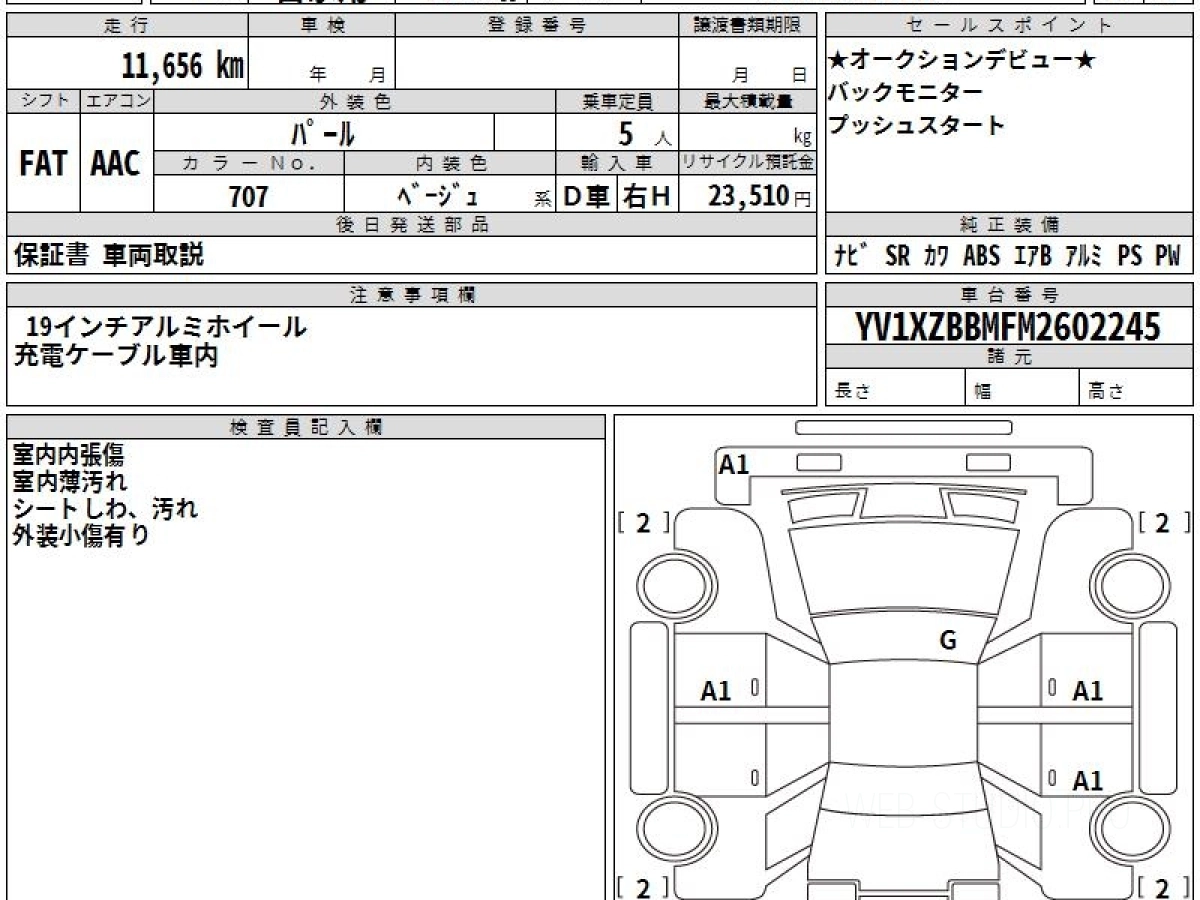Screen dimensions: 1200x900
Task: Select the 登録番号 header
Action: tap(537, 26)
